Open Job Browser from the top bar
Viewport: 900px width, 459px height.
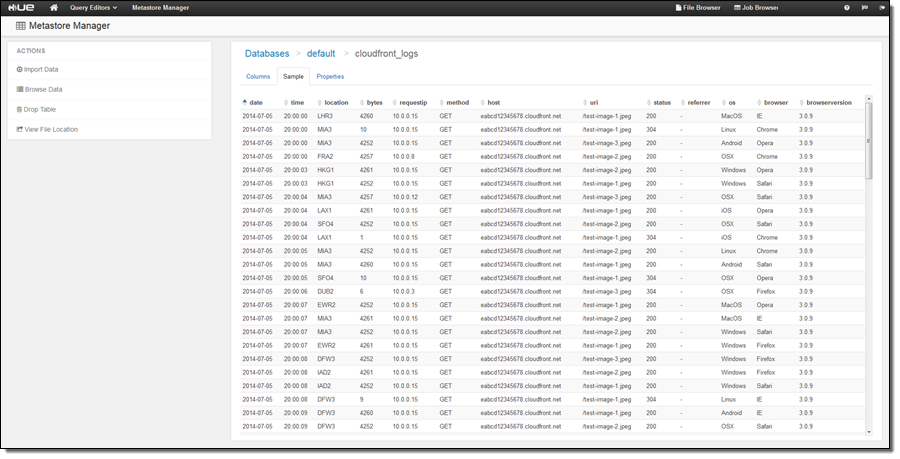pyautogui.click(x=755, y=7)
